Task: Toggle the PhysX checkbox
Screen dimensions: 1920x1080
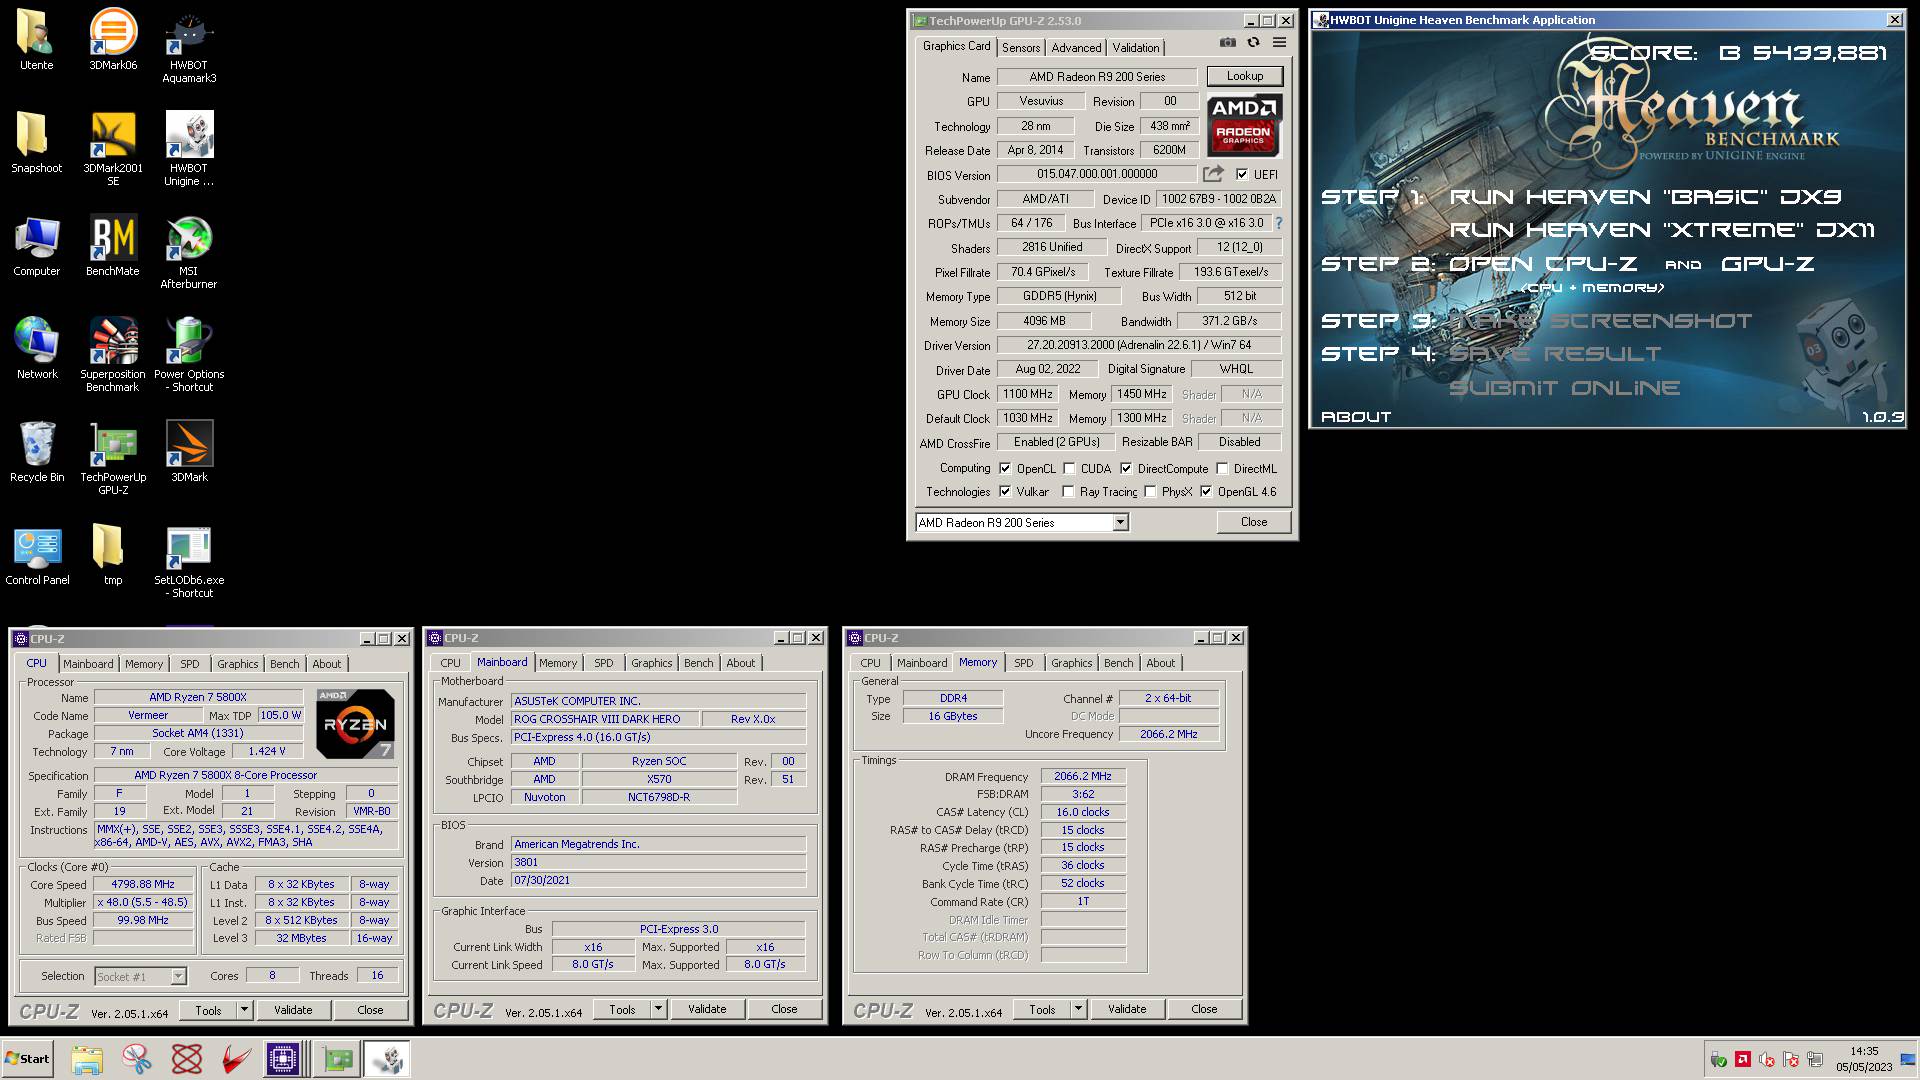Action: click(x=1150, y=491)
